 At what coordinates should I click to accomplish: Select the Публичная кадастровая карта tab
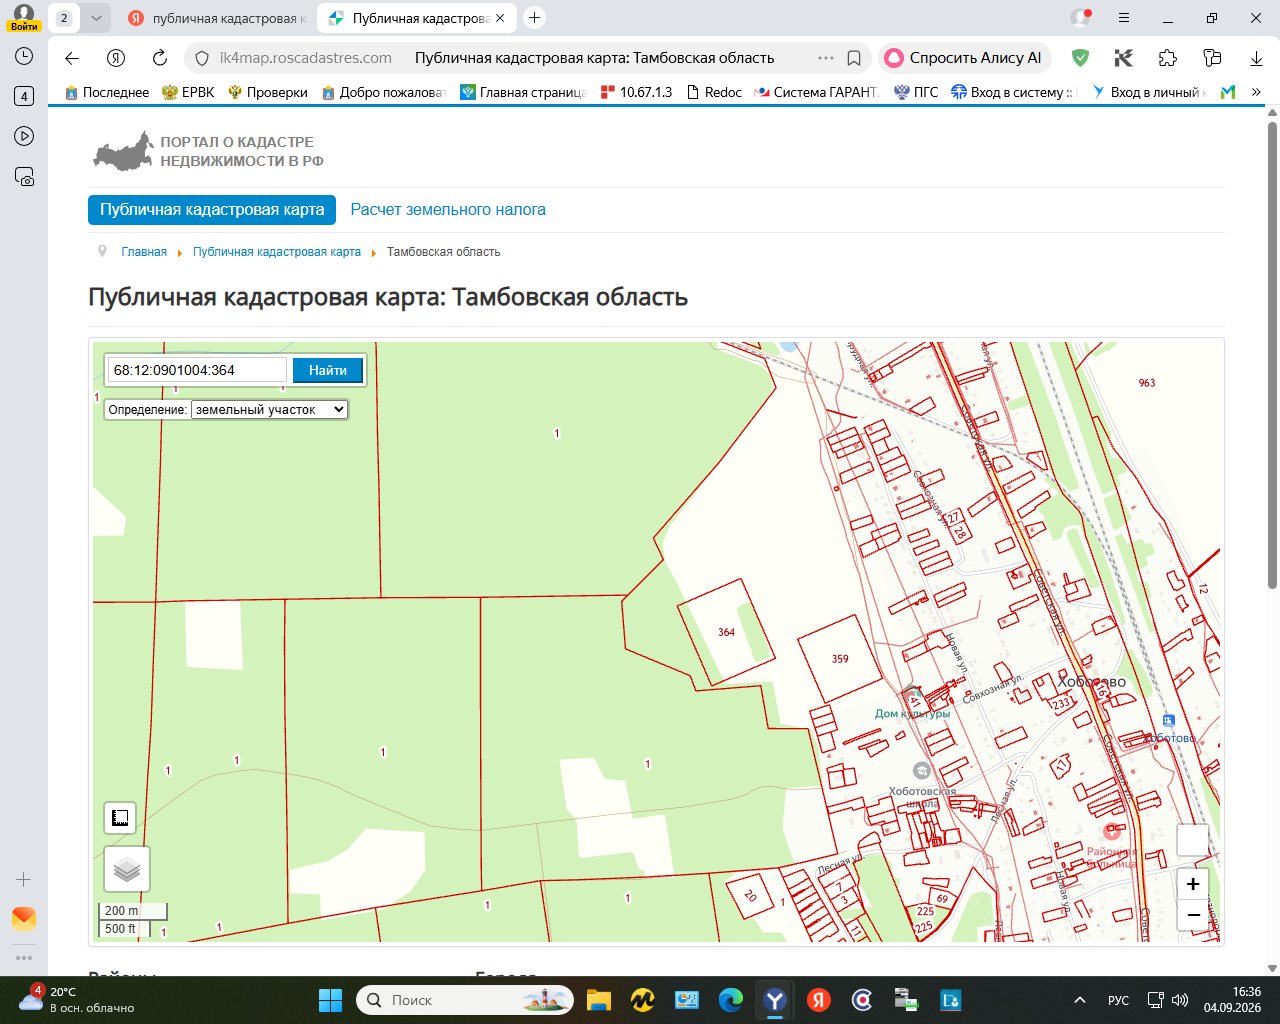212,210
